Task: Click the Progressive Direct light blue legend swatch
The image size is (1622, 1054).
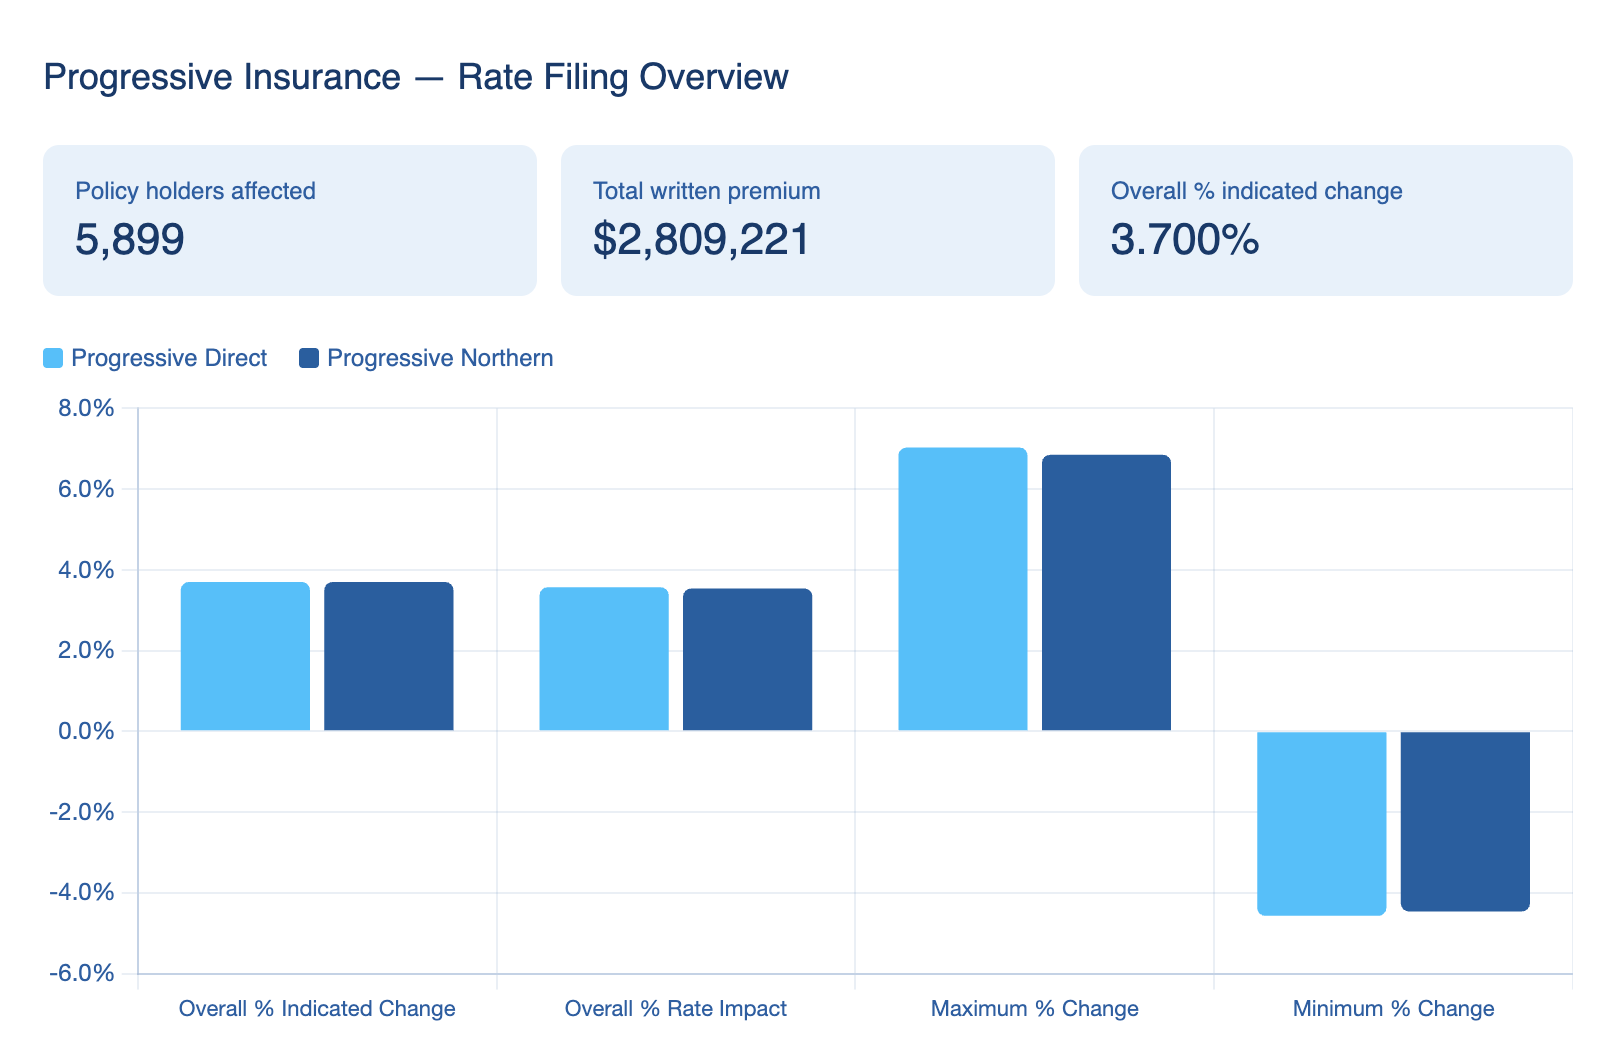Action: [x=53, y=358]
